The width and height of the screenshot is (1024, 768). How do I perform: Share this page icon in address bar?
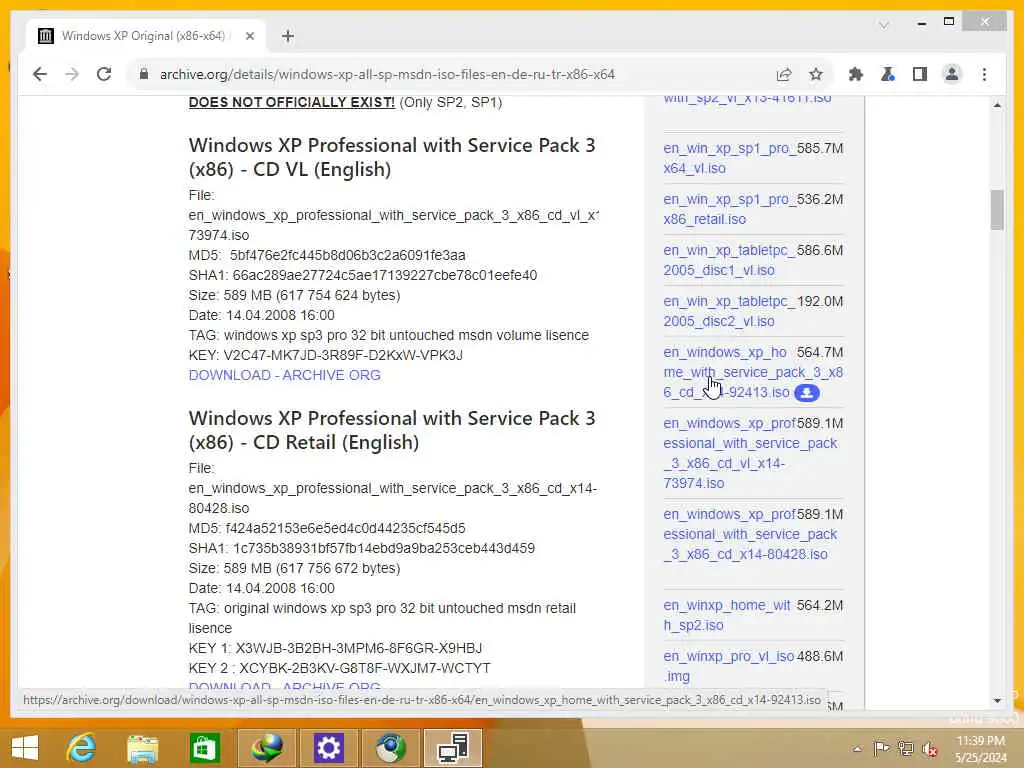click(x=784, y=74)
